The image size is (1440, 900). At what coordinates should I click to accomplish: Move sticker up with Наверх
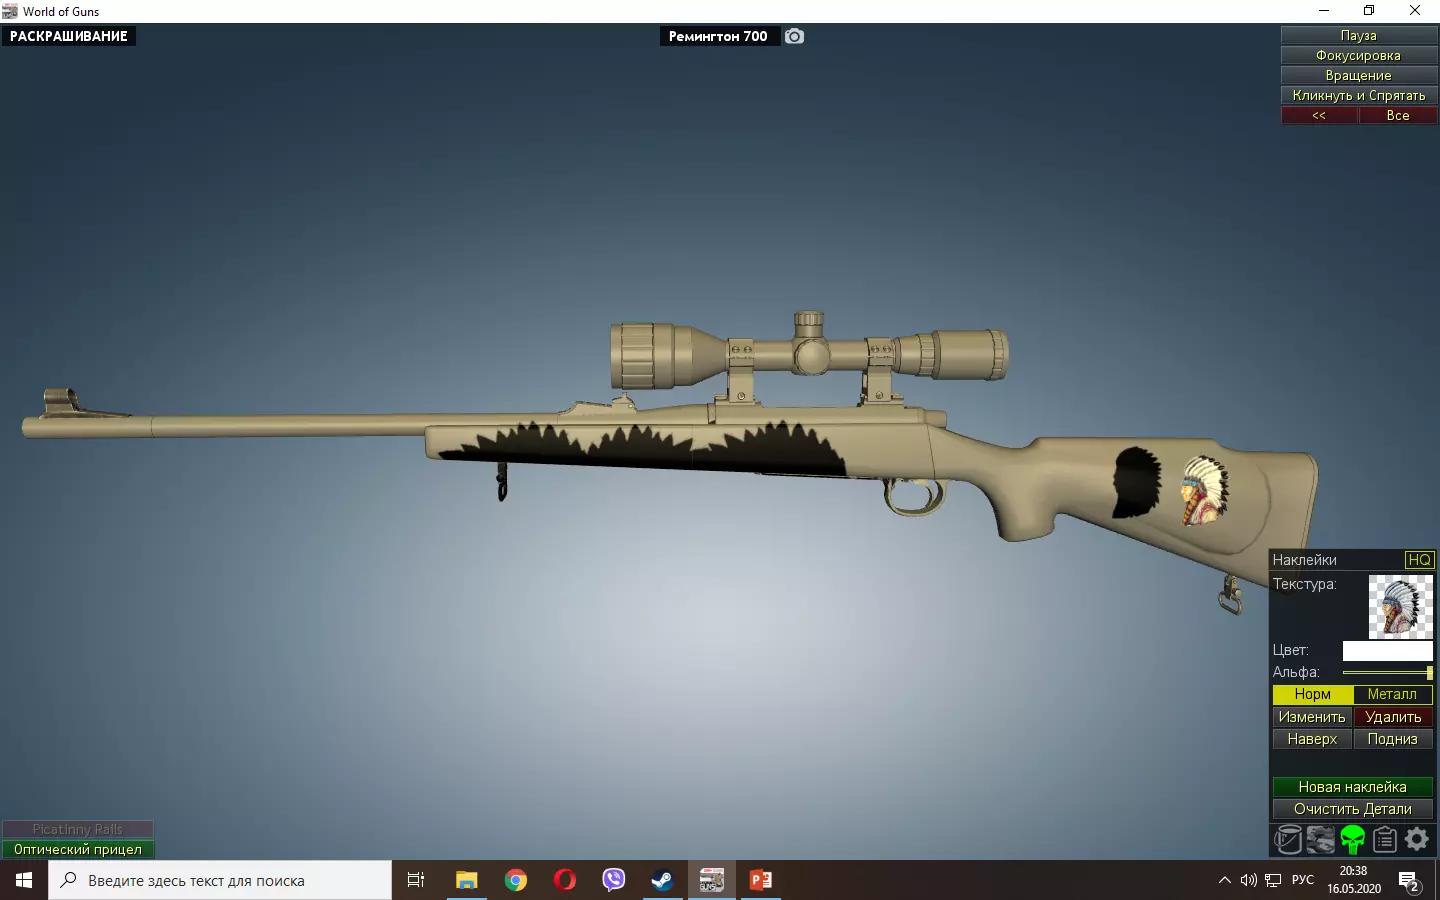coord(1312,739)
